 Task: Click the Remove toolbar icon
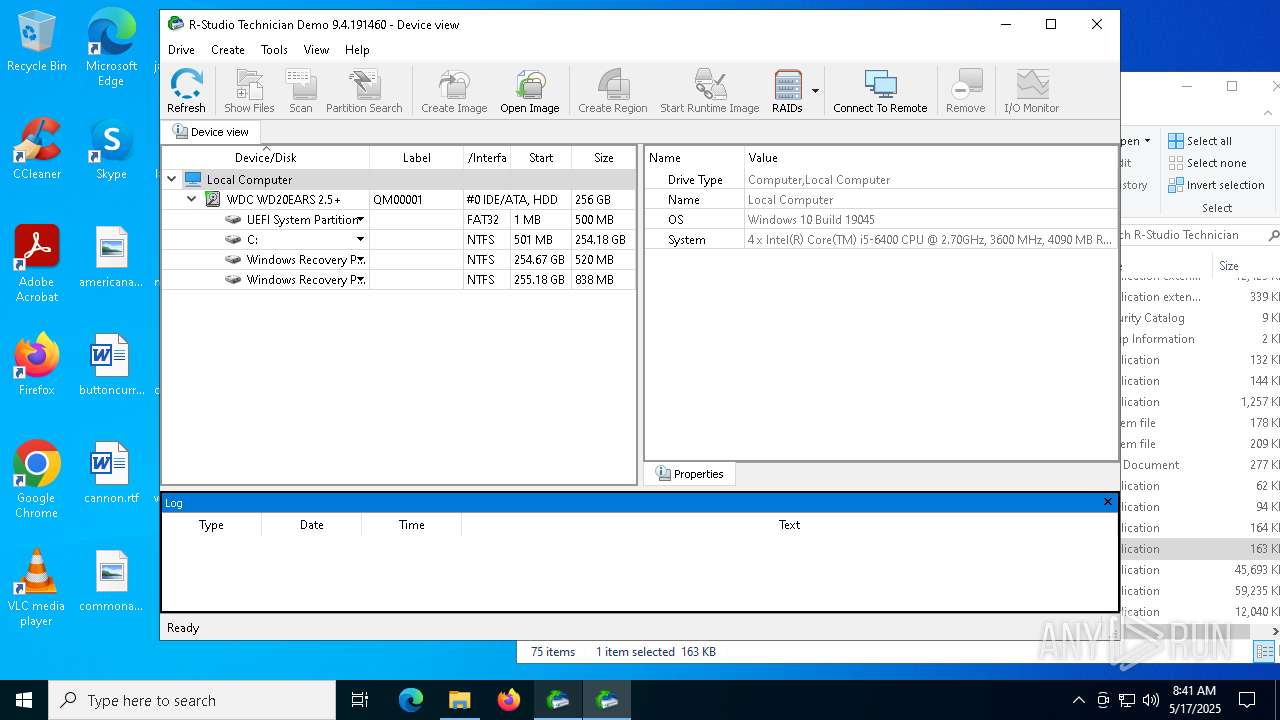click(x=966, y=91)
